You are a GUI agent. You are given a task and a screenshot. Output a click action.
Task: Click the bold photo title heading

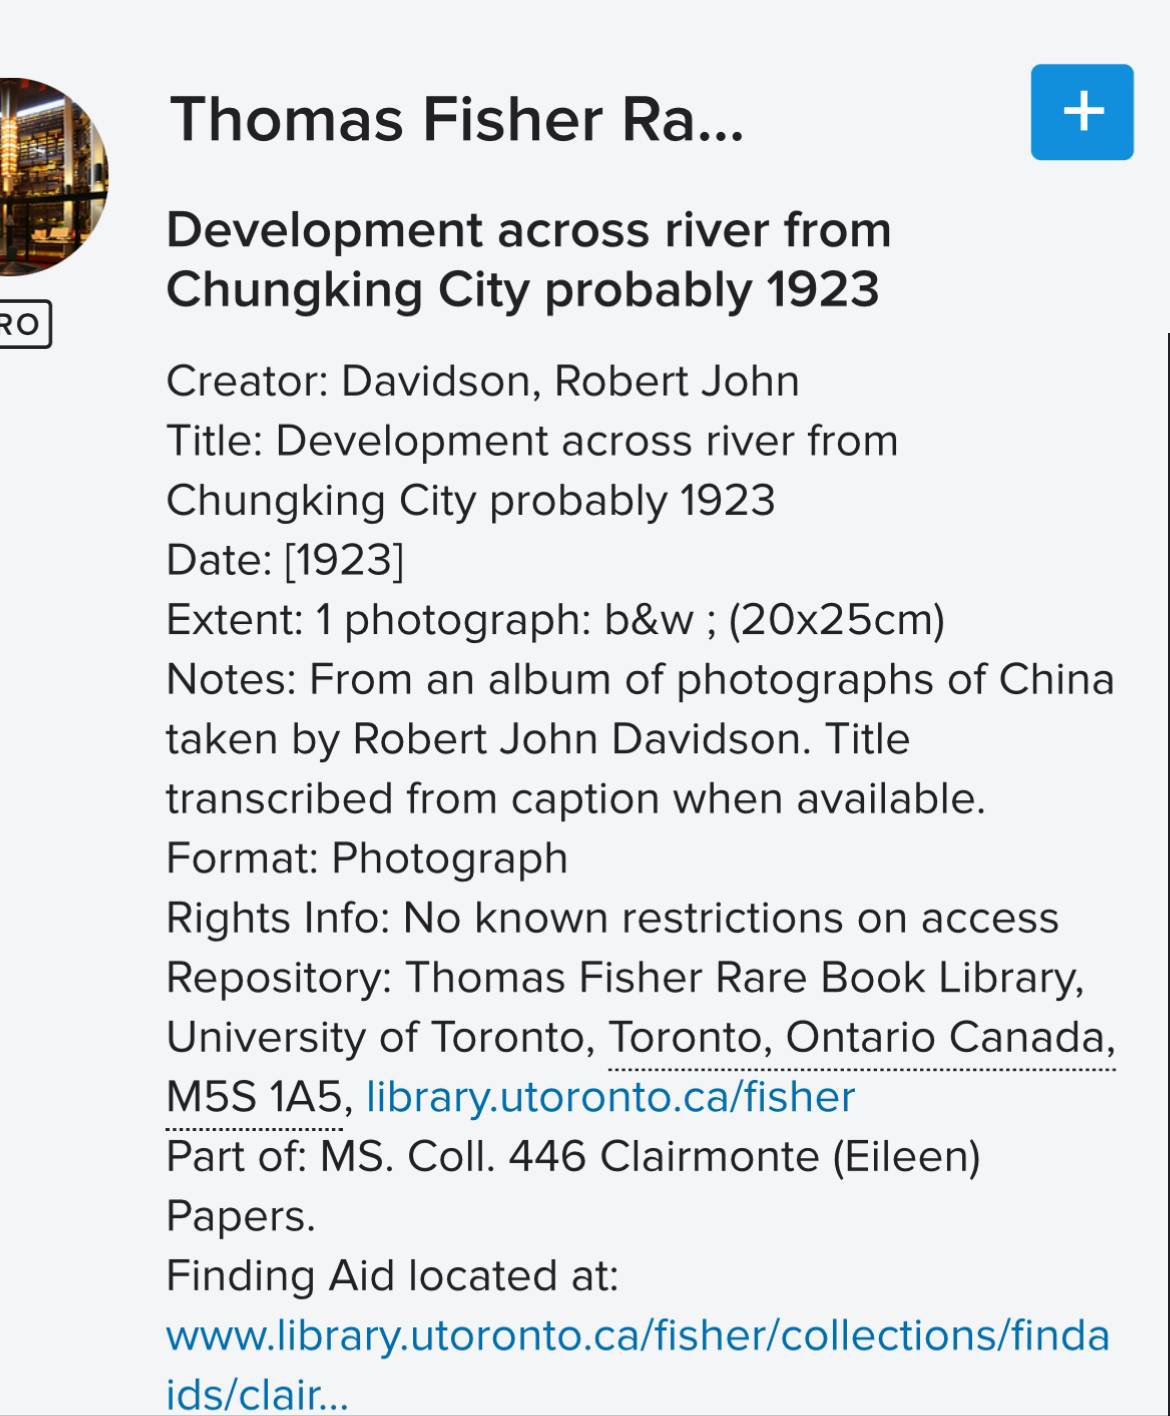(528, 260)
